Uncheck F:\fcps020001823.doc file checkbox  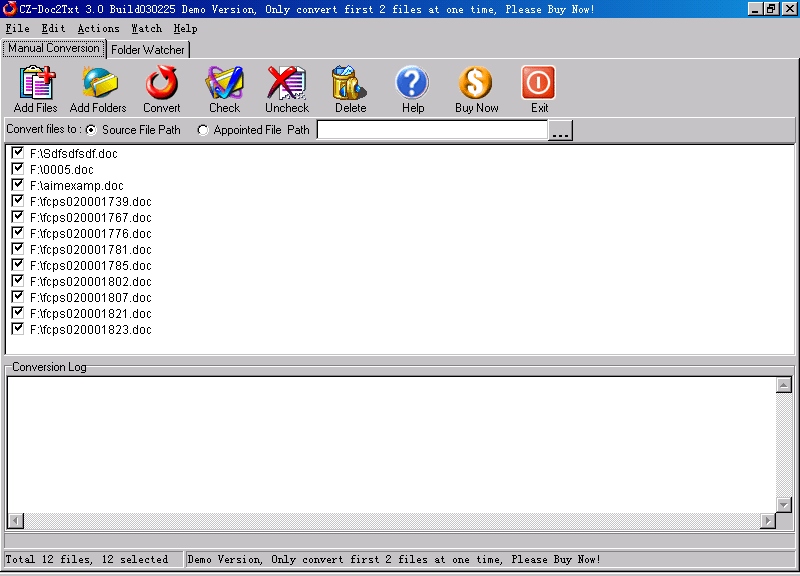(x=17, y=329)
